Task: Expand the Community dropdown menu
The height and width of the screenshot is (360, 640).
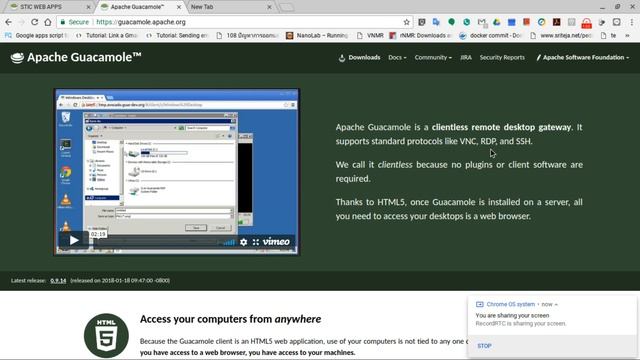Action: pyautogui.click(x=433, y=58)
